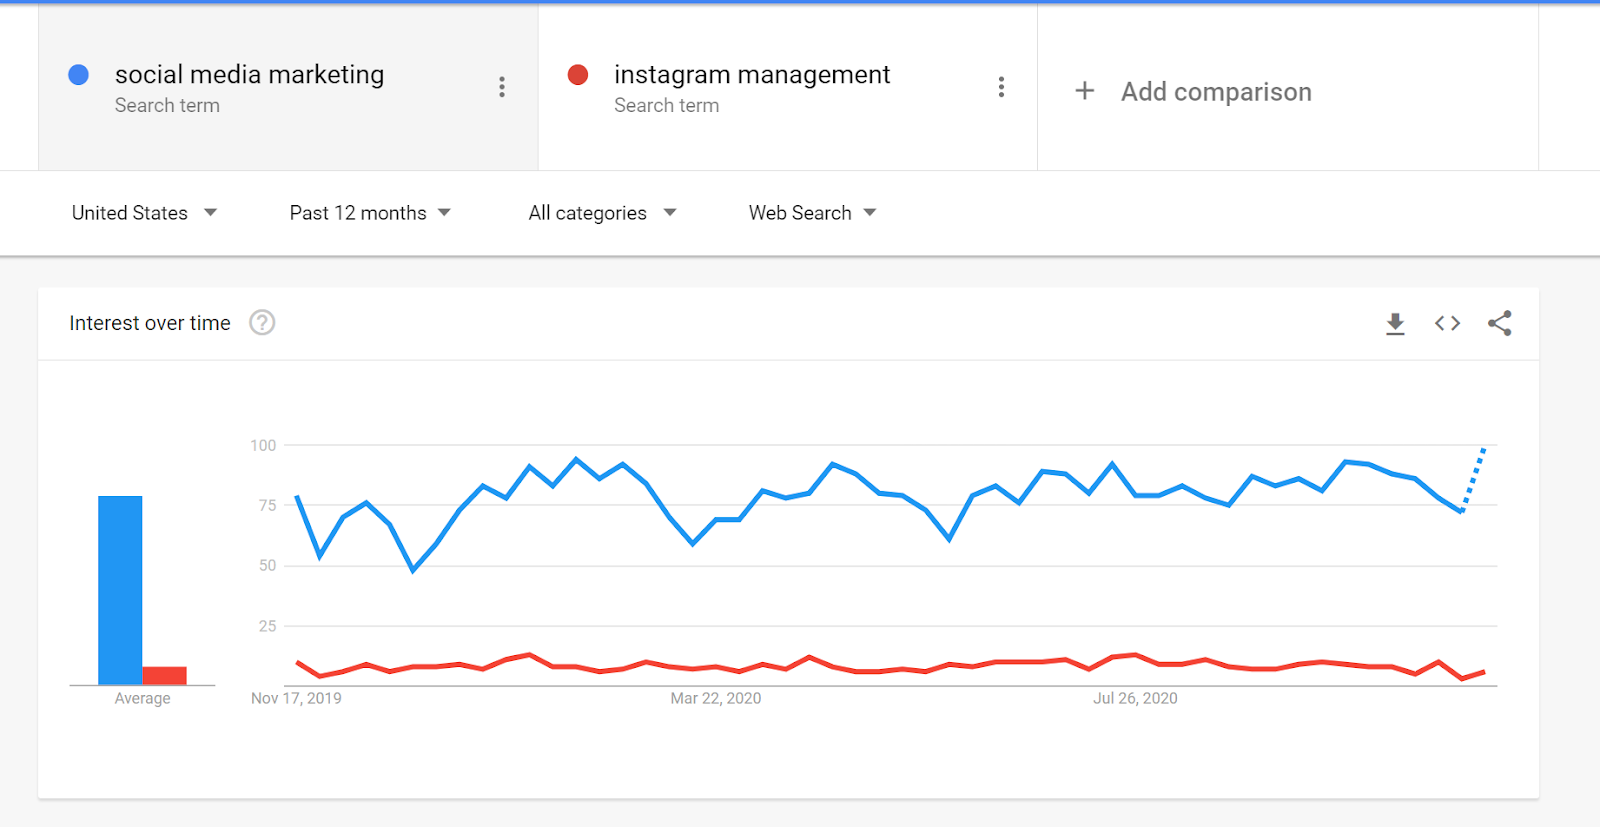Click the Add comparison text
1600x827 pixels.
[x=1215, y=92]
